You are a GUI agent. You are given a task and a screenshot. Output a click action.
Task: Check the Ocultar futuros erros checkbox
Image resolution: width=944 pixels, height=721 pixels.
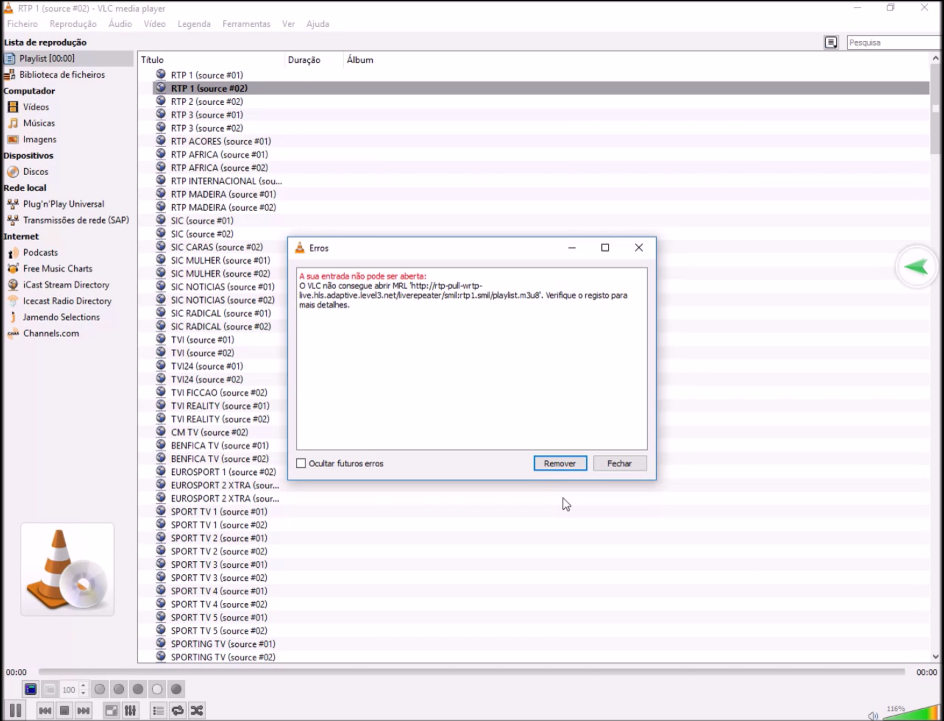[301, 463]
